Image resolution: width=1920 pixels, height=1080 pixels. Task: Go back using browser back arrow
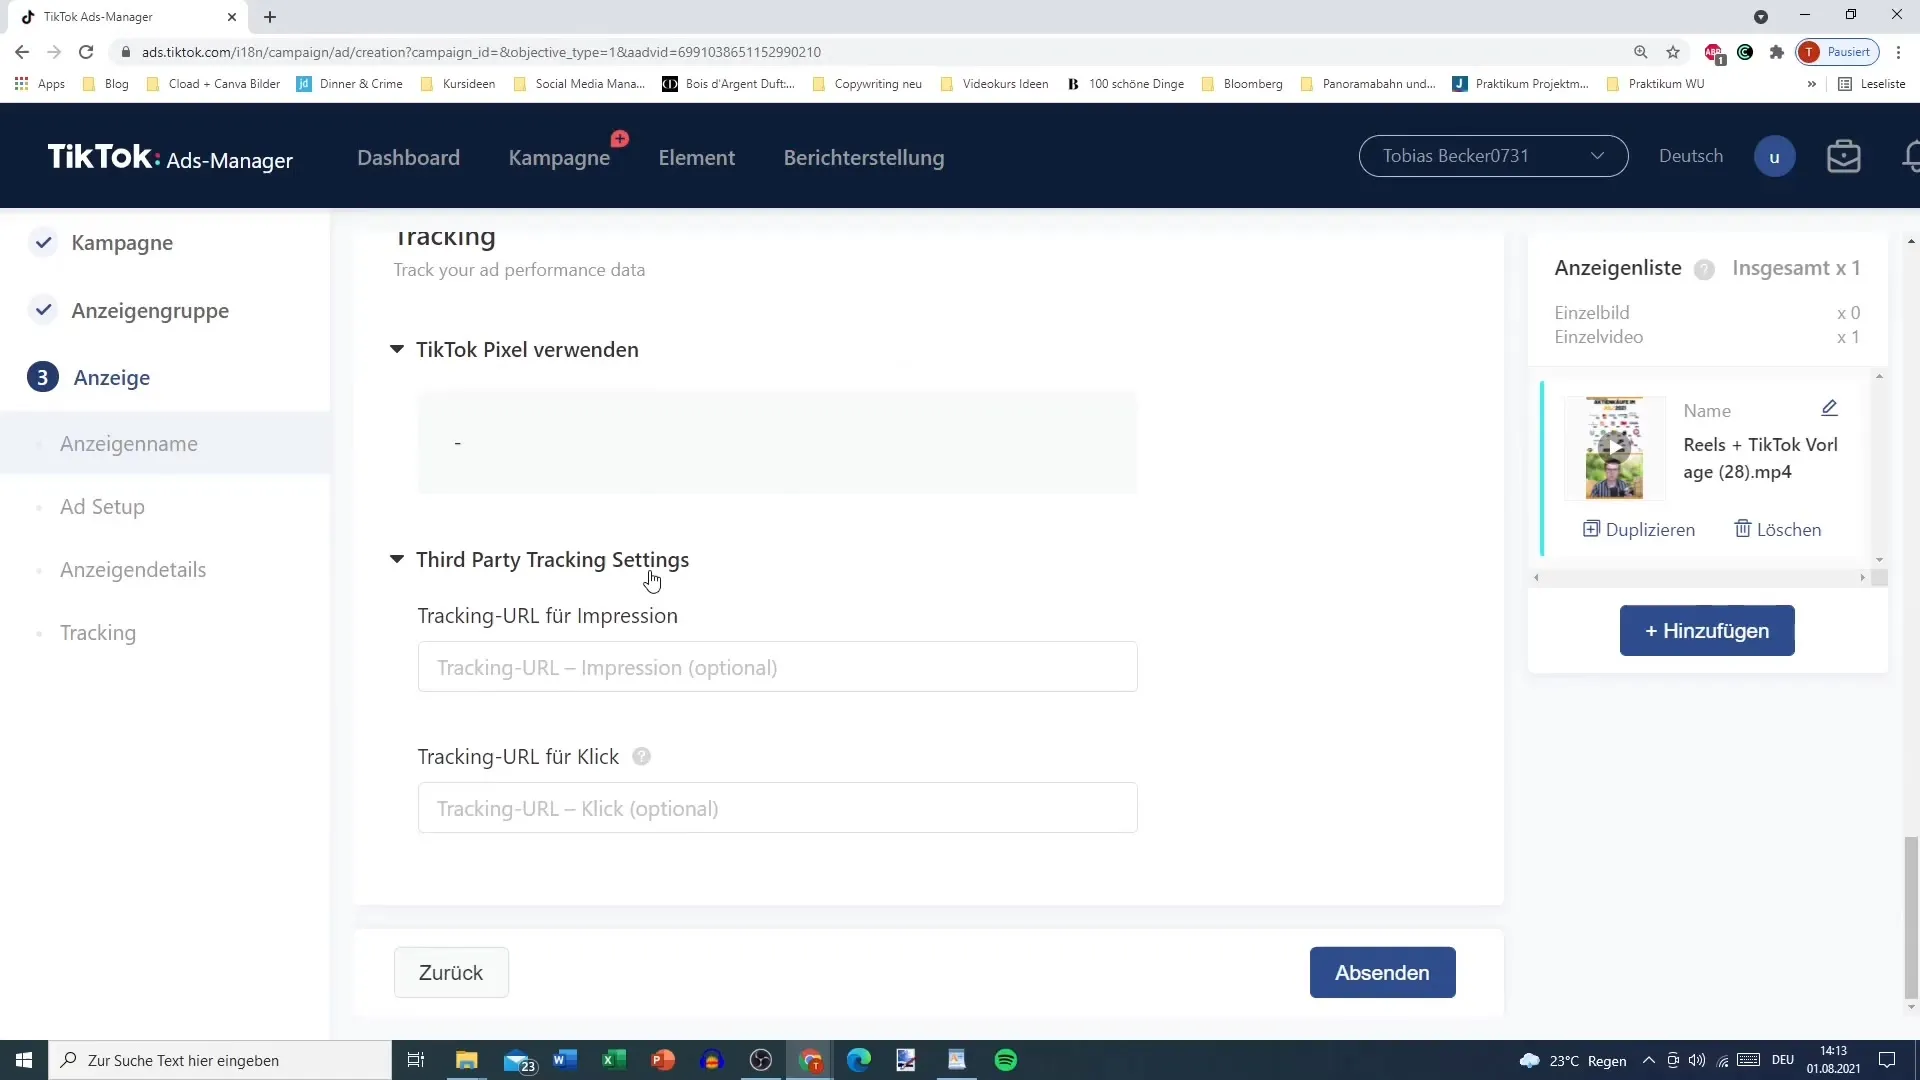click(22, 52)
